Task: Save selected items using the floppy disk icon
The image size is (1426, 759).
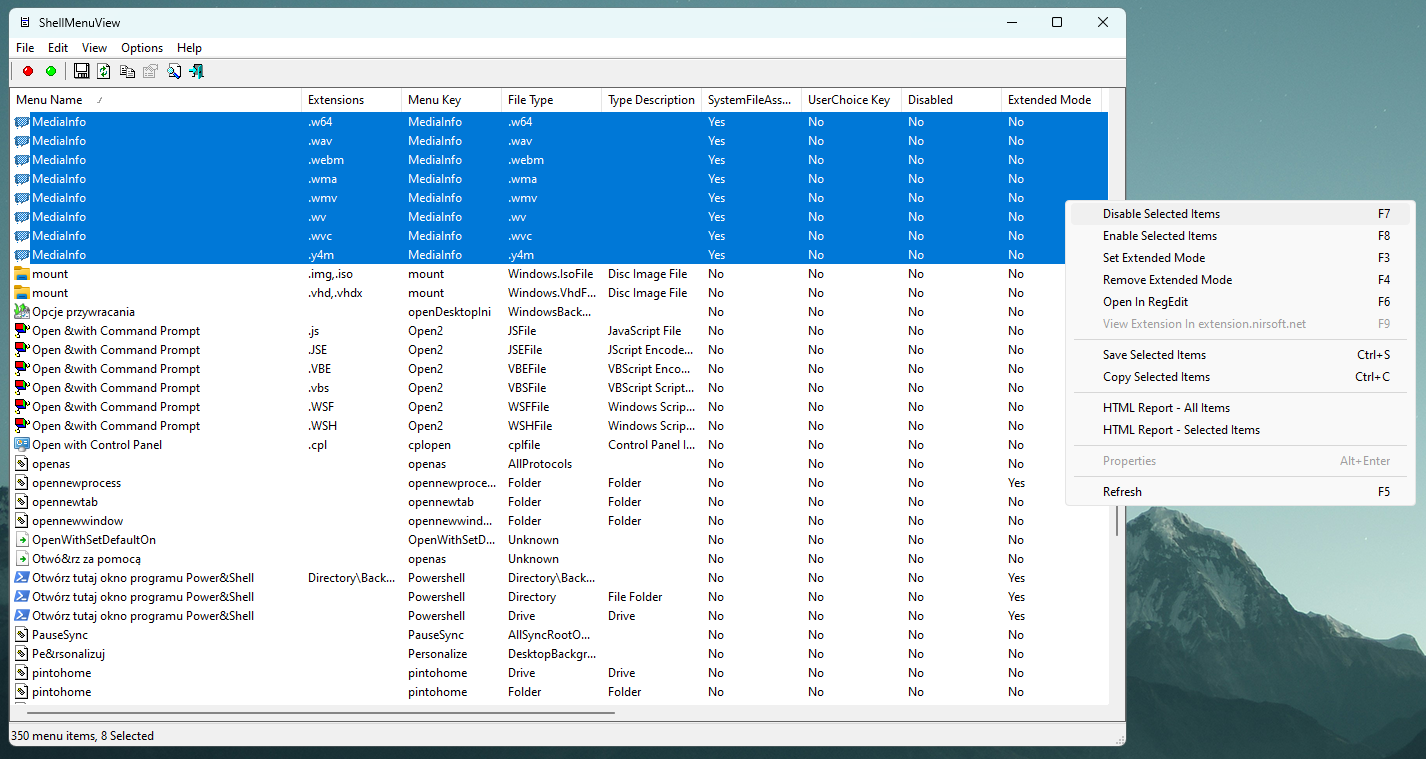Action: [81, 71]
